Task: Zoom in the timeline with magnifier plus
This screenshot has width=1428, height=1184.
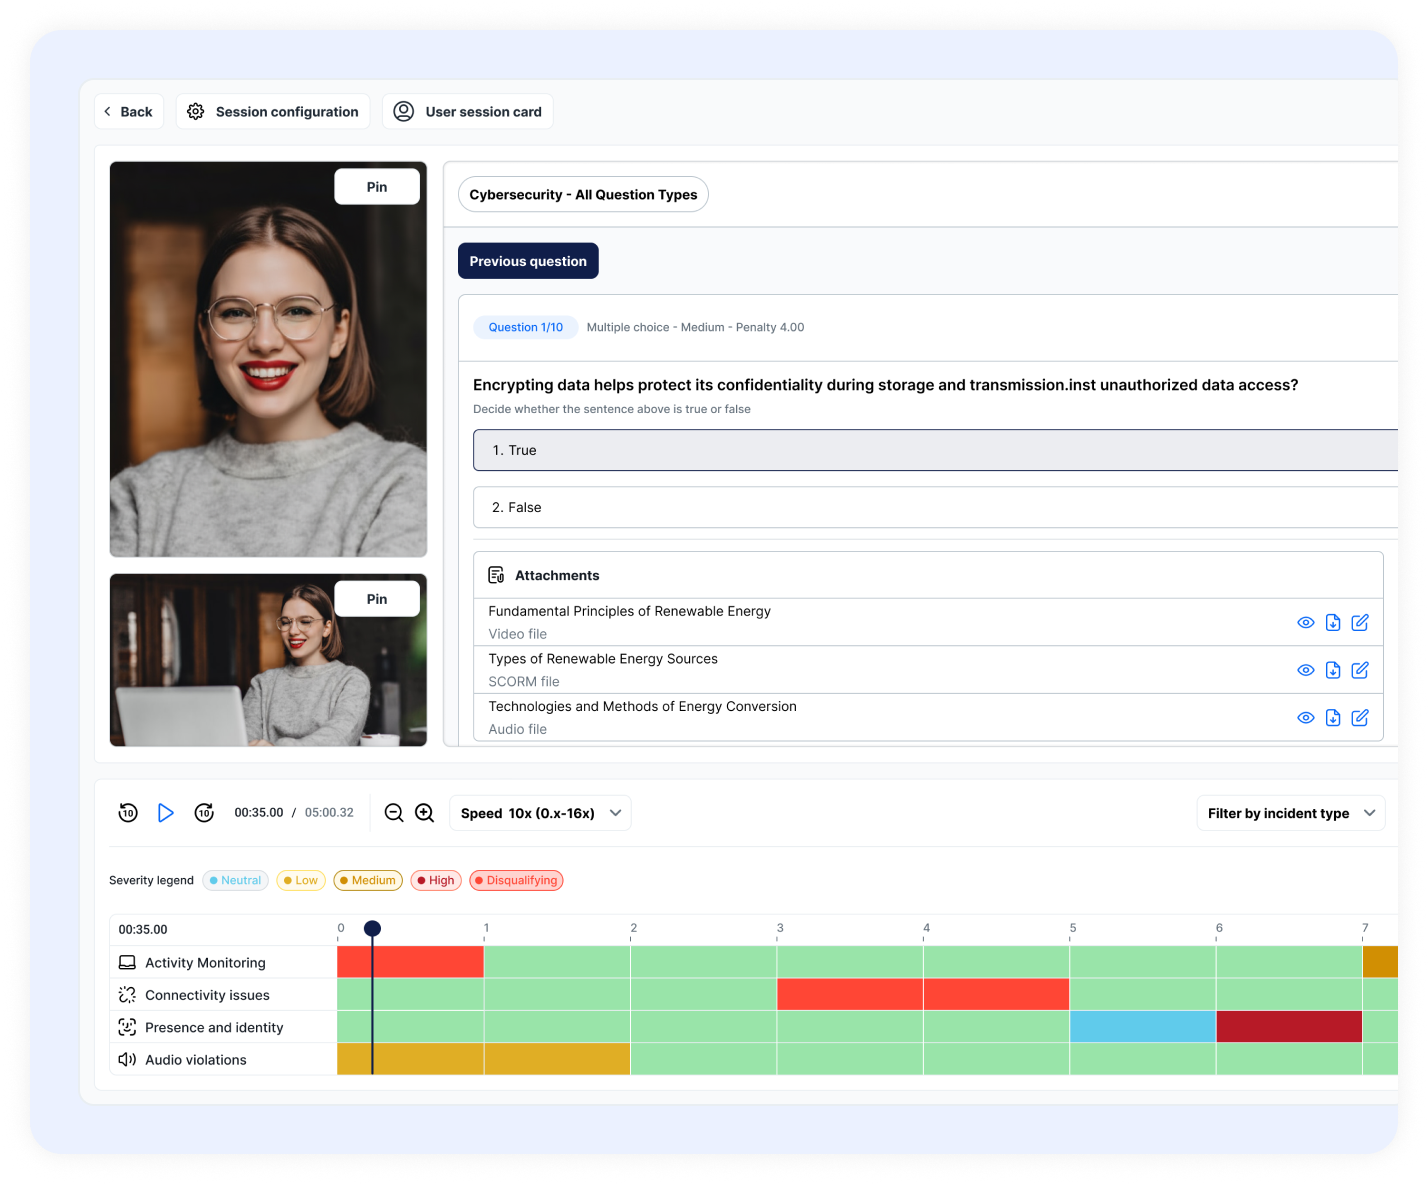Action: click(425, 813)
